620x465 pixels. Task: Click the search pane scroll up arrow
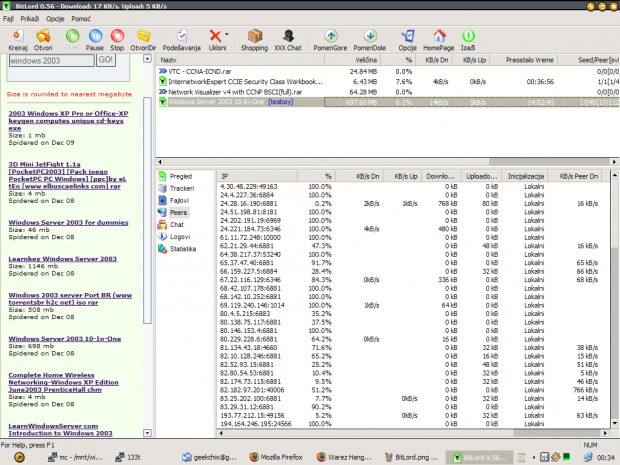[147, 59]
